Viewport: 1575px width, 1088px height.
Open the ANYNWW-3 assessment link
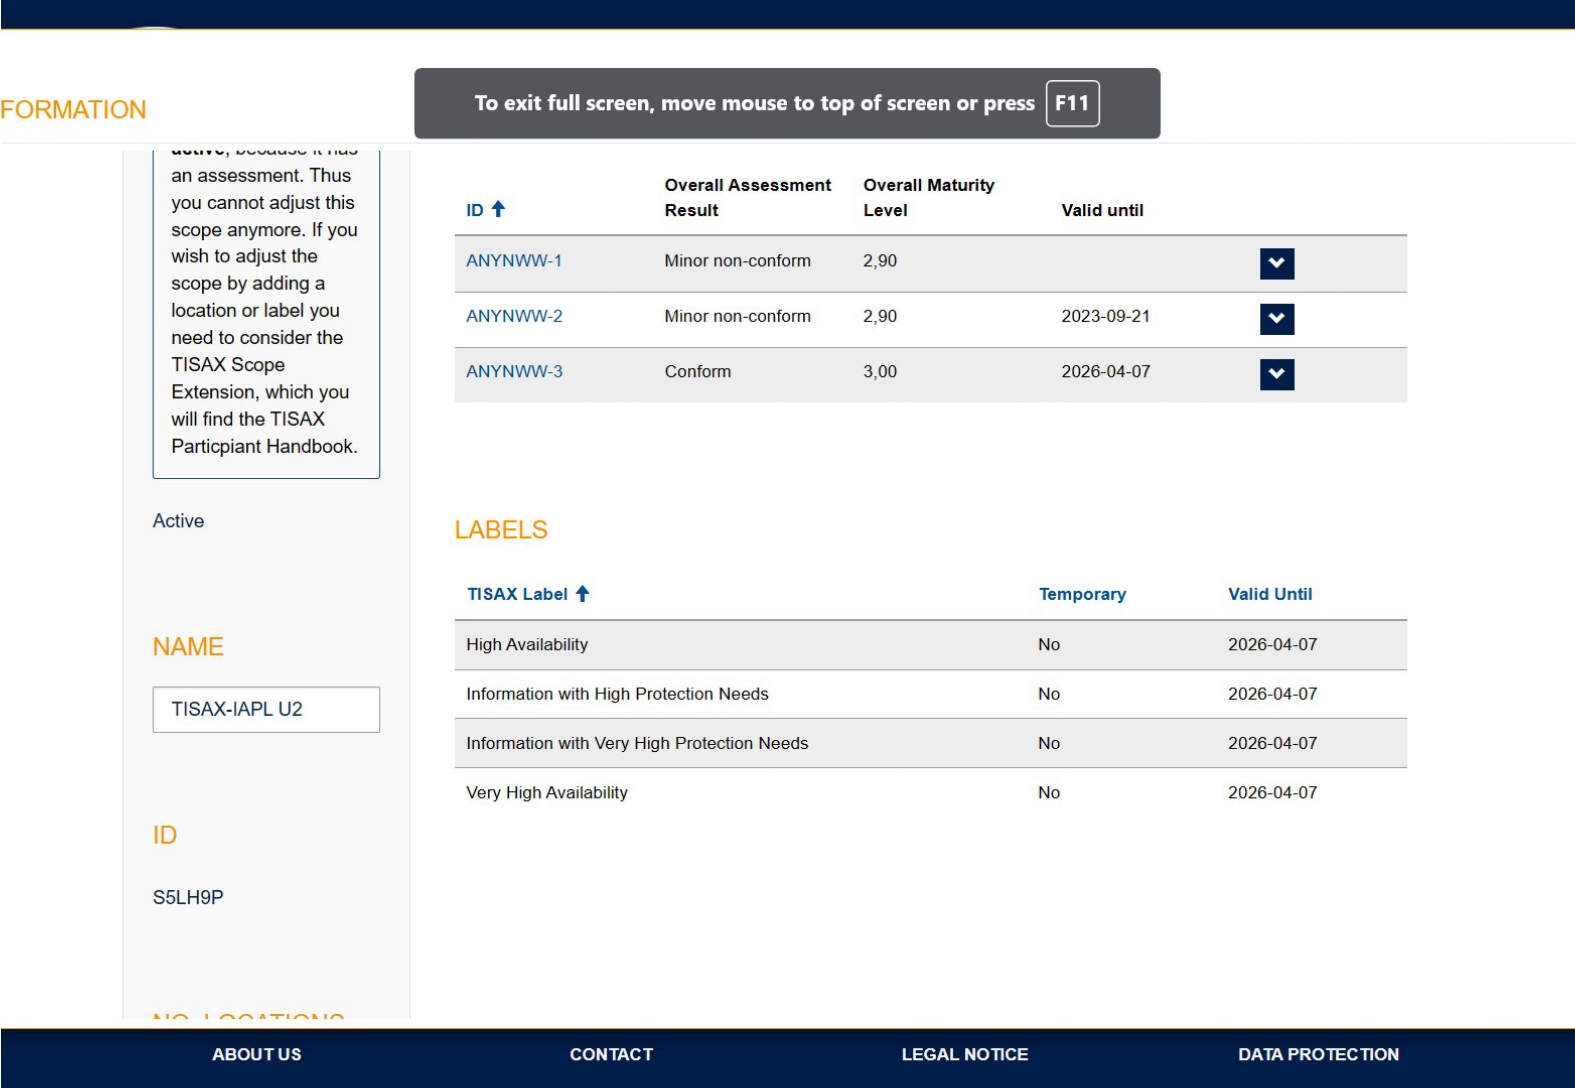click(x=514, y=371)
